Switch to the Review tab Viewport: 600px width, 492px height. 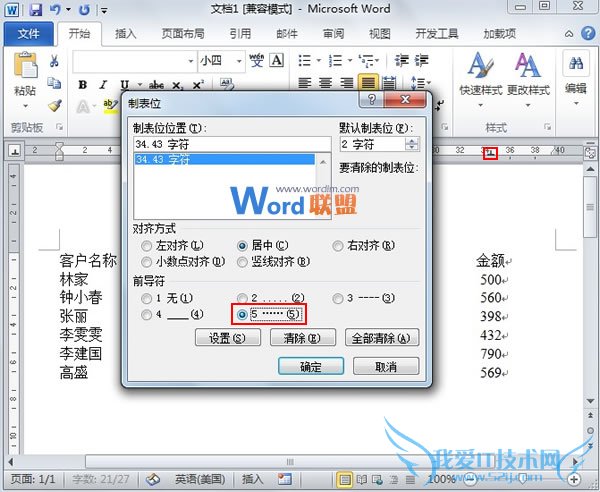[333, 34]
